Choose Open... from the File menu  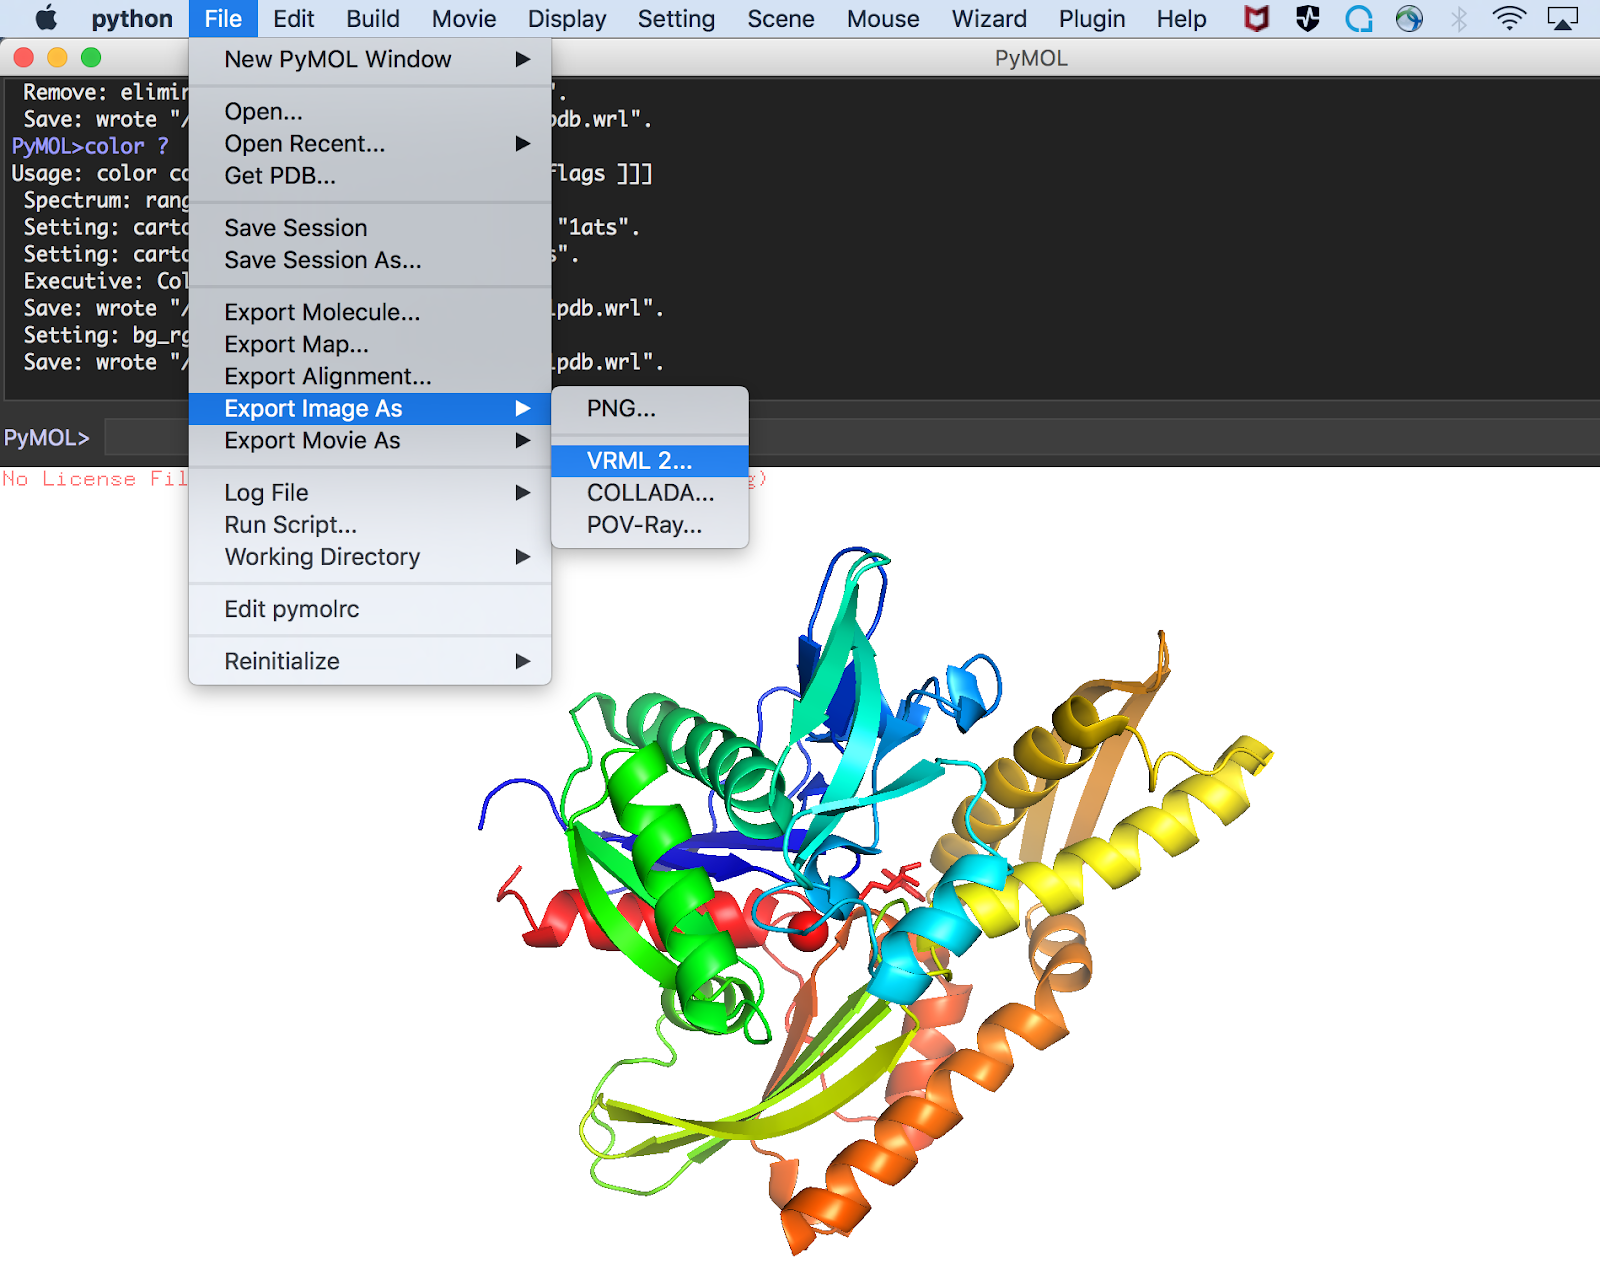click(370, 112)
